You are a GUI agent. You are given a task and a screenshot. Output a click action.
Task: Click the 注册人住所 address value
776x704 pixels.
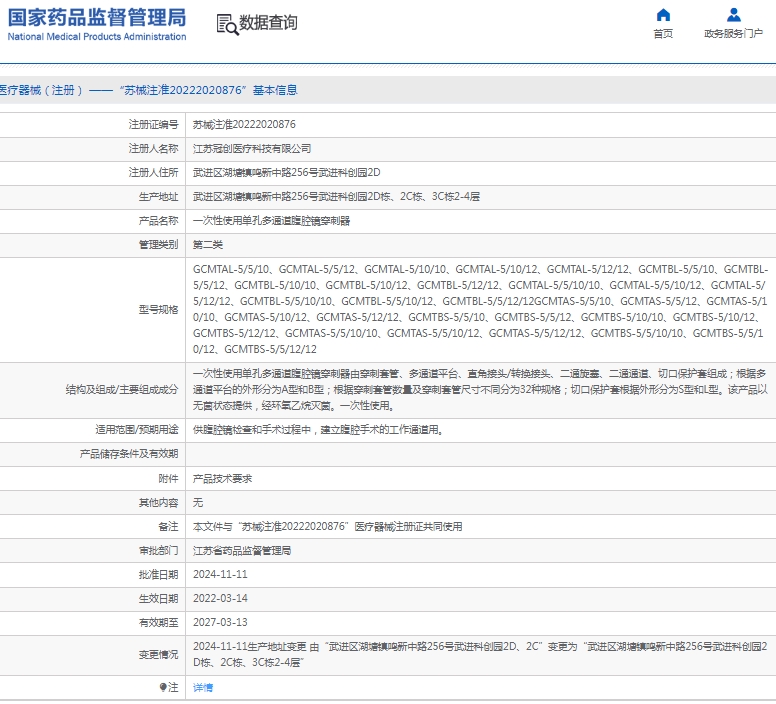(287, 173)
